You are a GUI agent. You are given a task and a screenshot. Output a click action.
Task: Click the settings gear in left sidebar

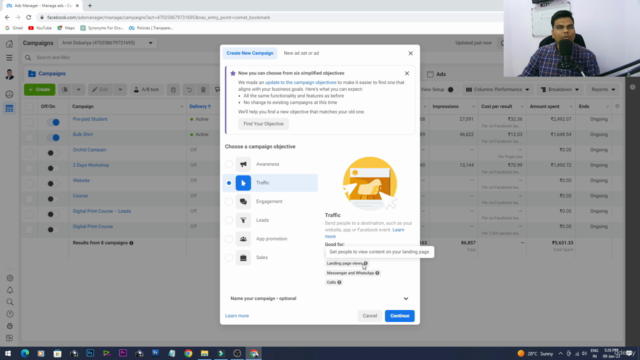click(10, 278)
